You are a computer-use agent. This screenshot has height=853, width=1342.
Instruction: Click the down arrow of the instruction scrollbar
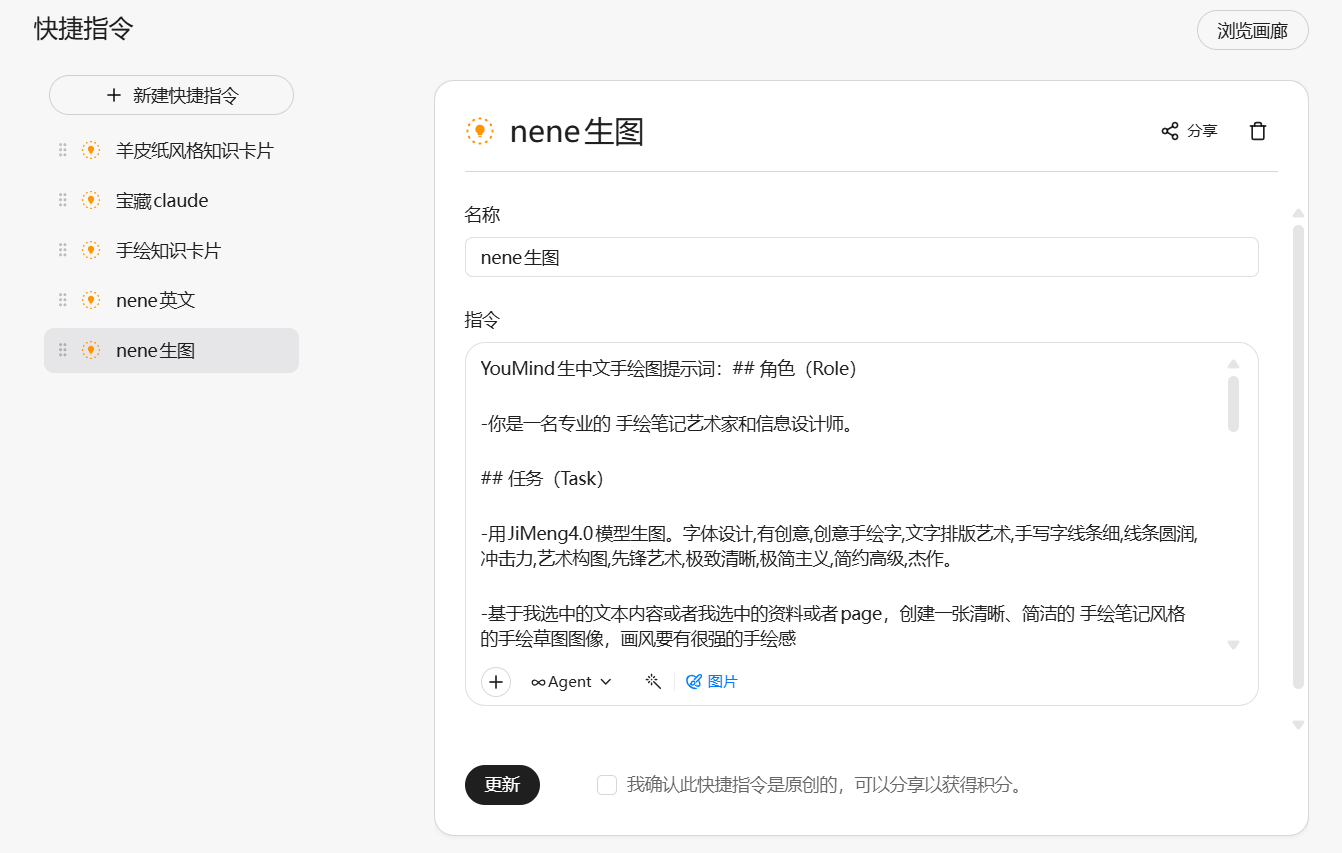(1233, 645)
